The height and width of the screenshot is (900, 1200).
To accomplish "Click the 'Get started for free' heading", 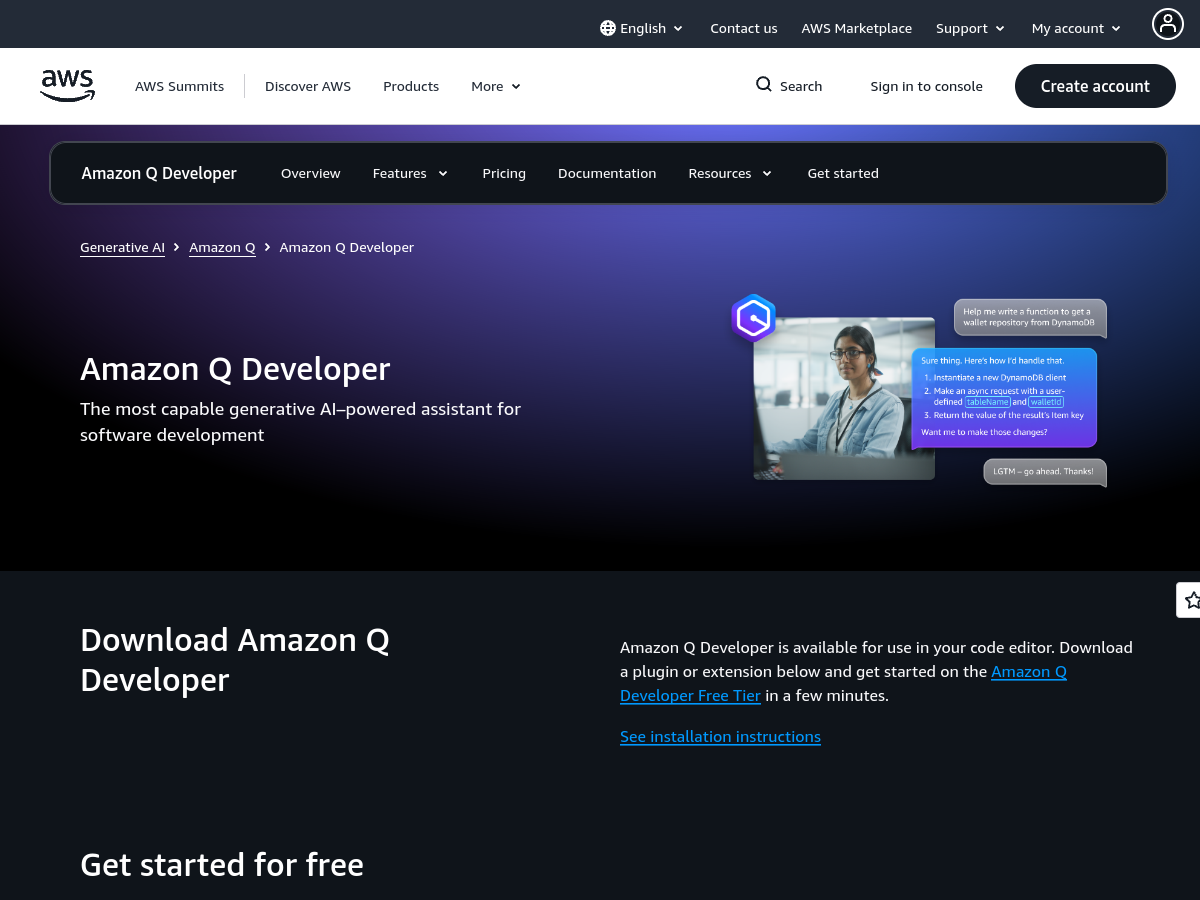I will tap(222, 864).
